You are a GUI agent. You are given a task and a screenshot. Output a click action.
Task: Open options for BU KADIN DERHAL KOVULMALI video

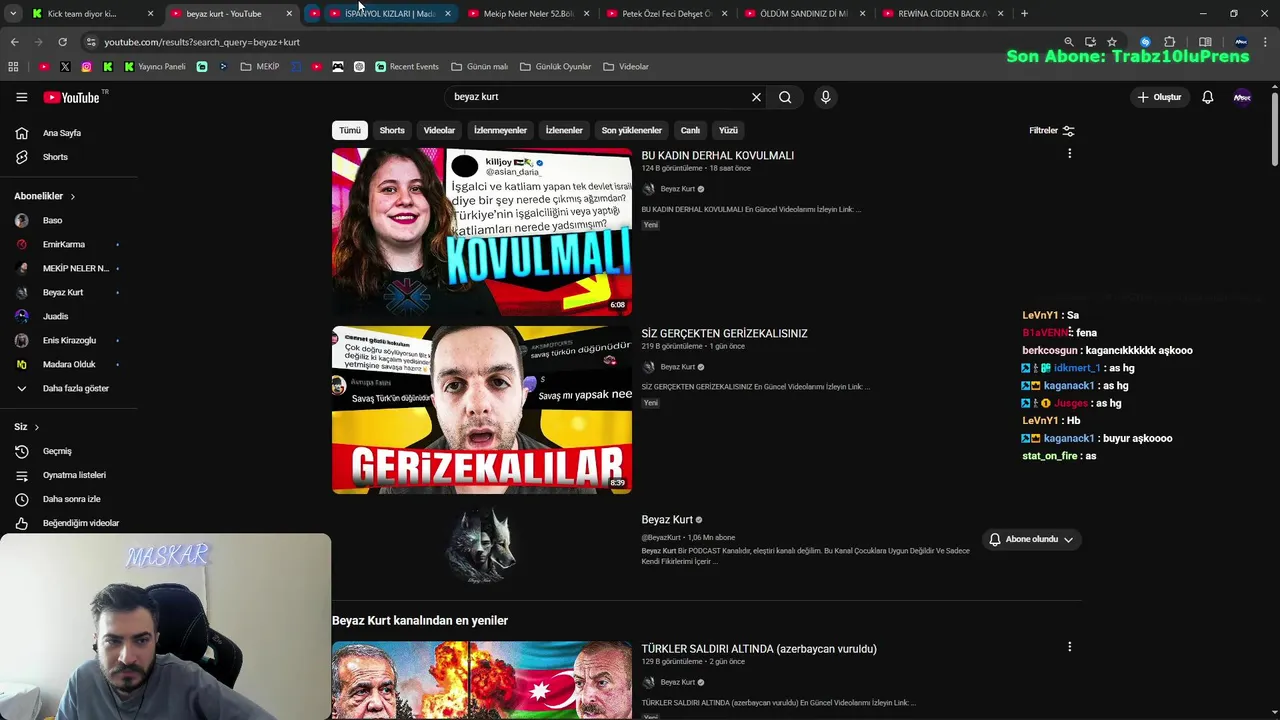(1069, 154)
